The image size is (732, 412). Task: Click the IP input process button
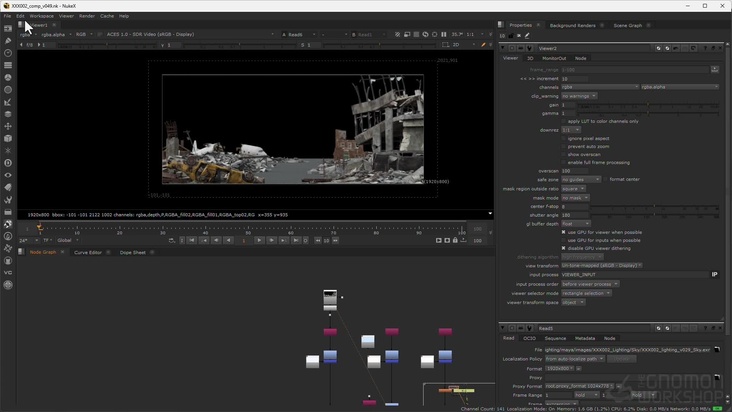pyautogui.click(x=714, y=274)
